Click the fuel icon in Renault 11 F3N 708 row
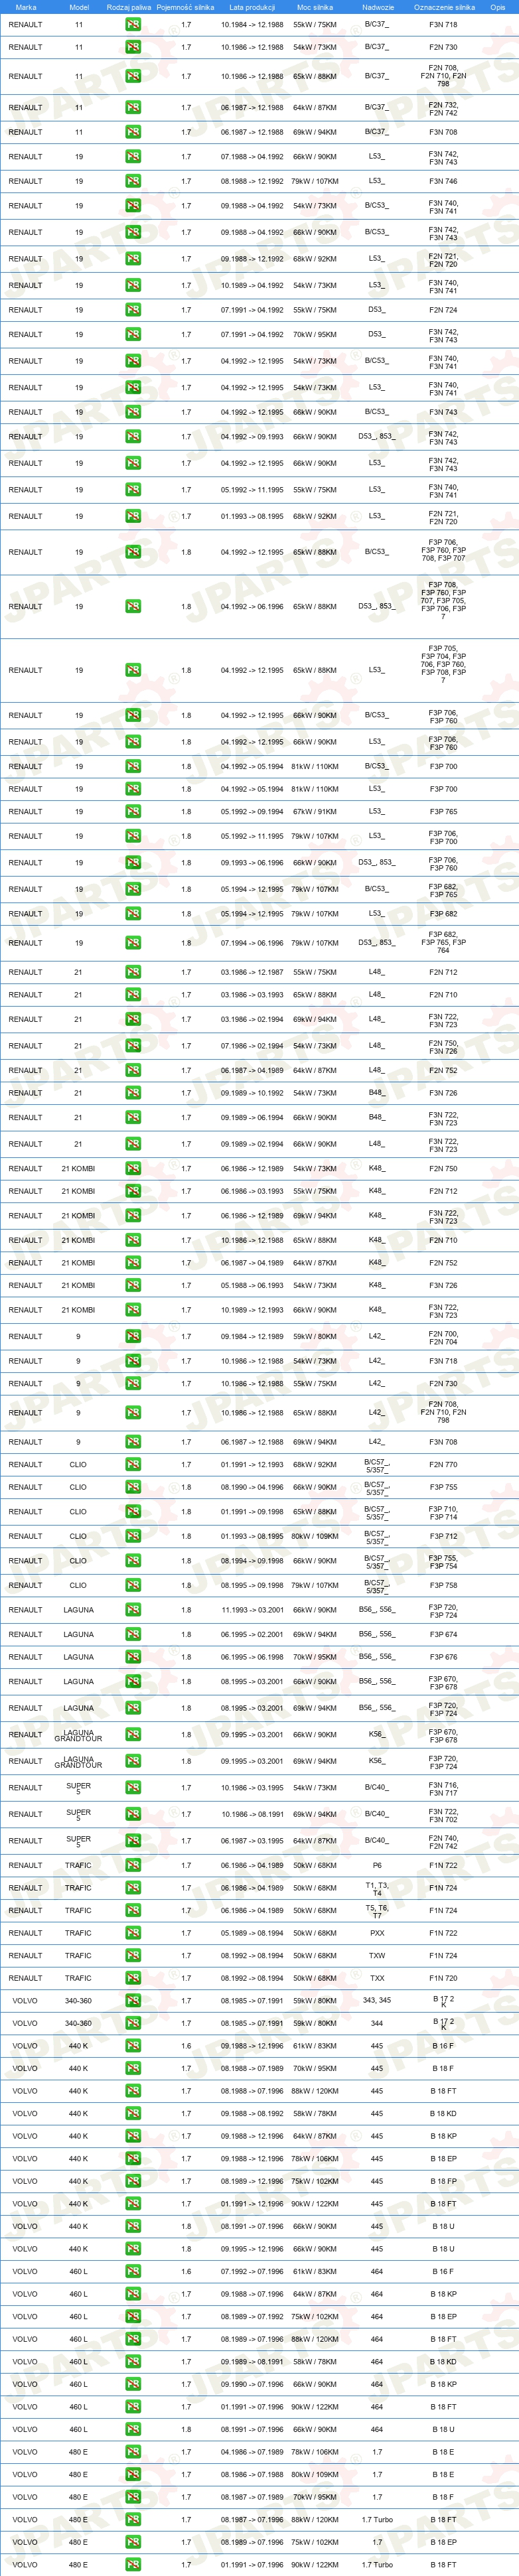This screenshot has height=2576, width=519. point(133,132)
